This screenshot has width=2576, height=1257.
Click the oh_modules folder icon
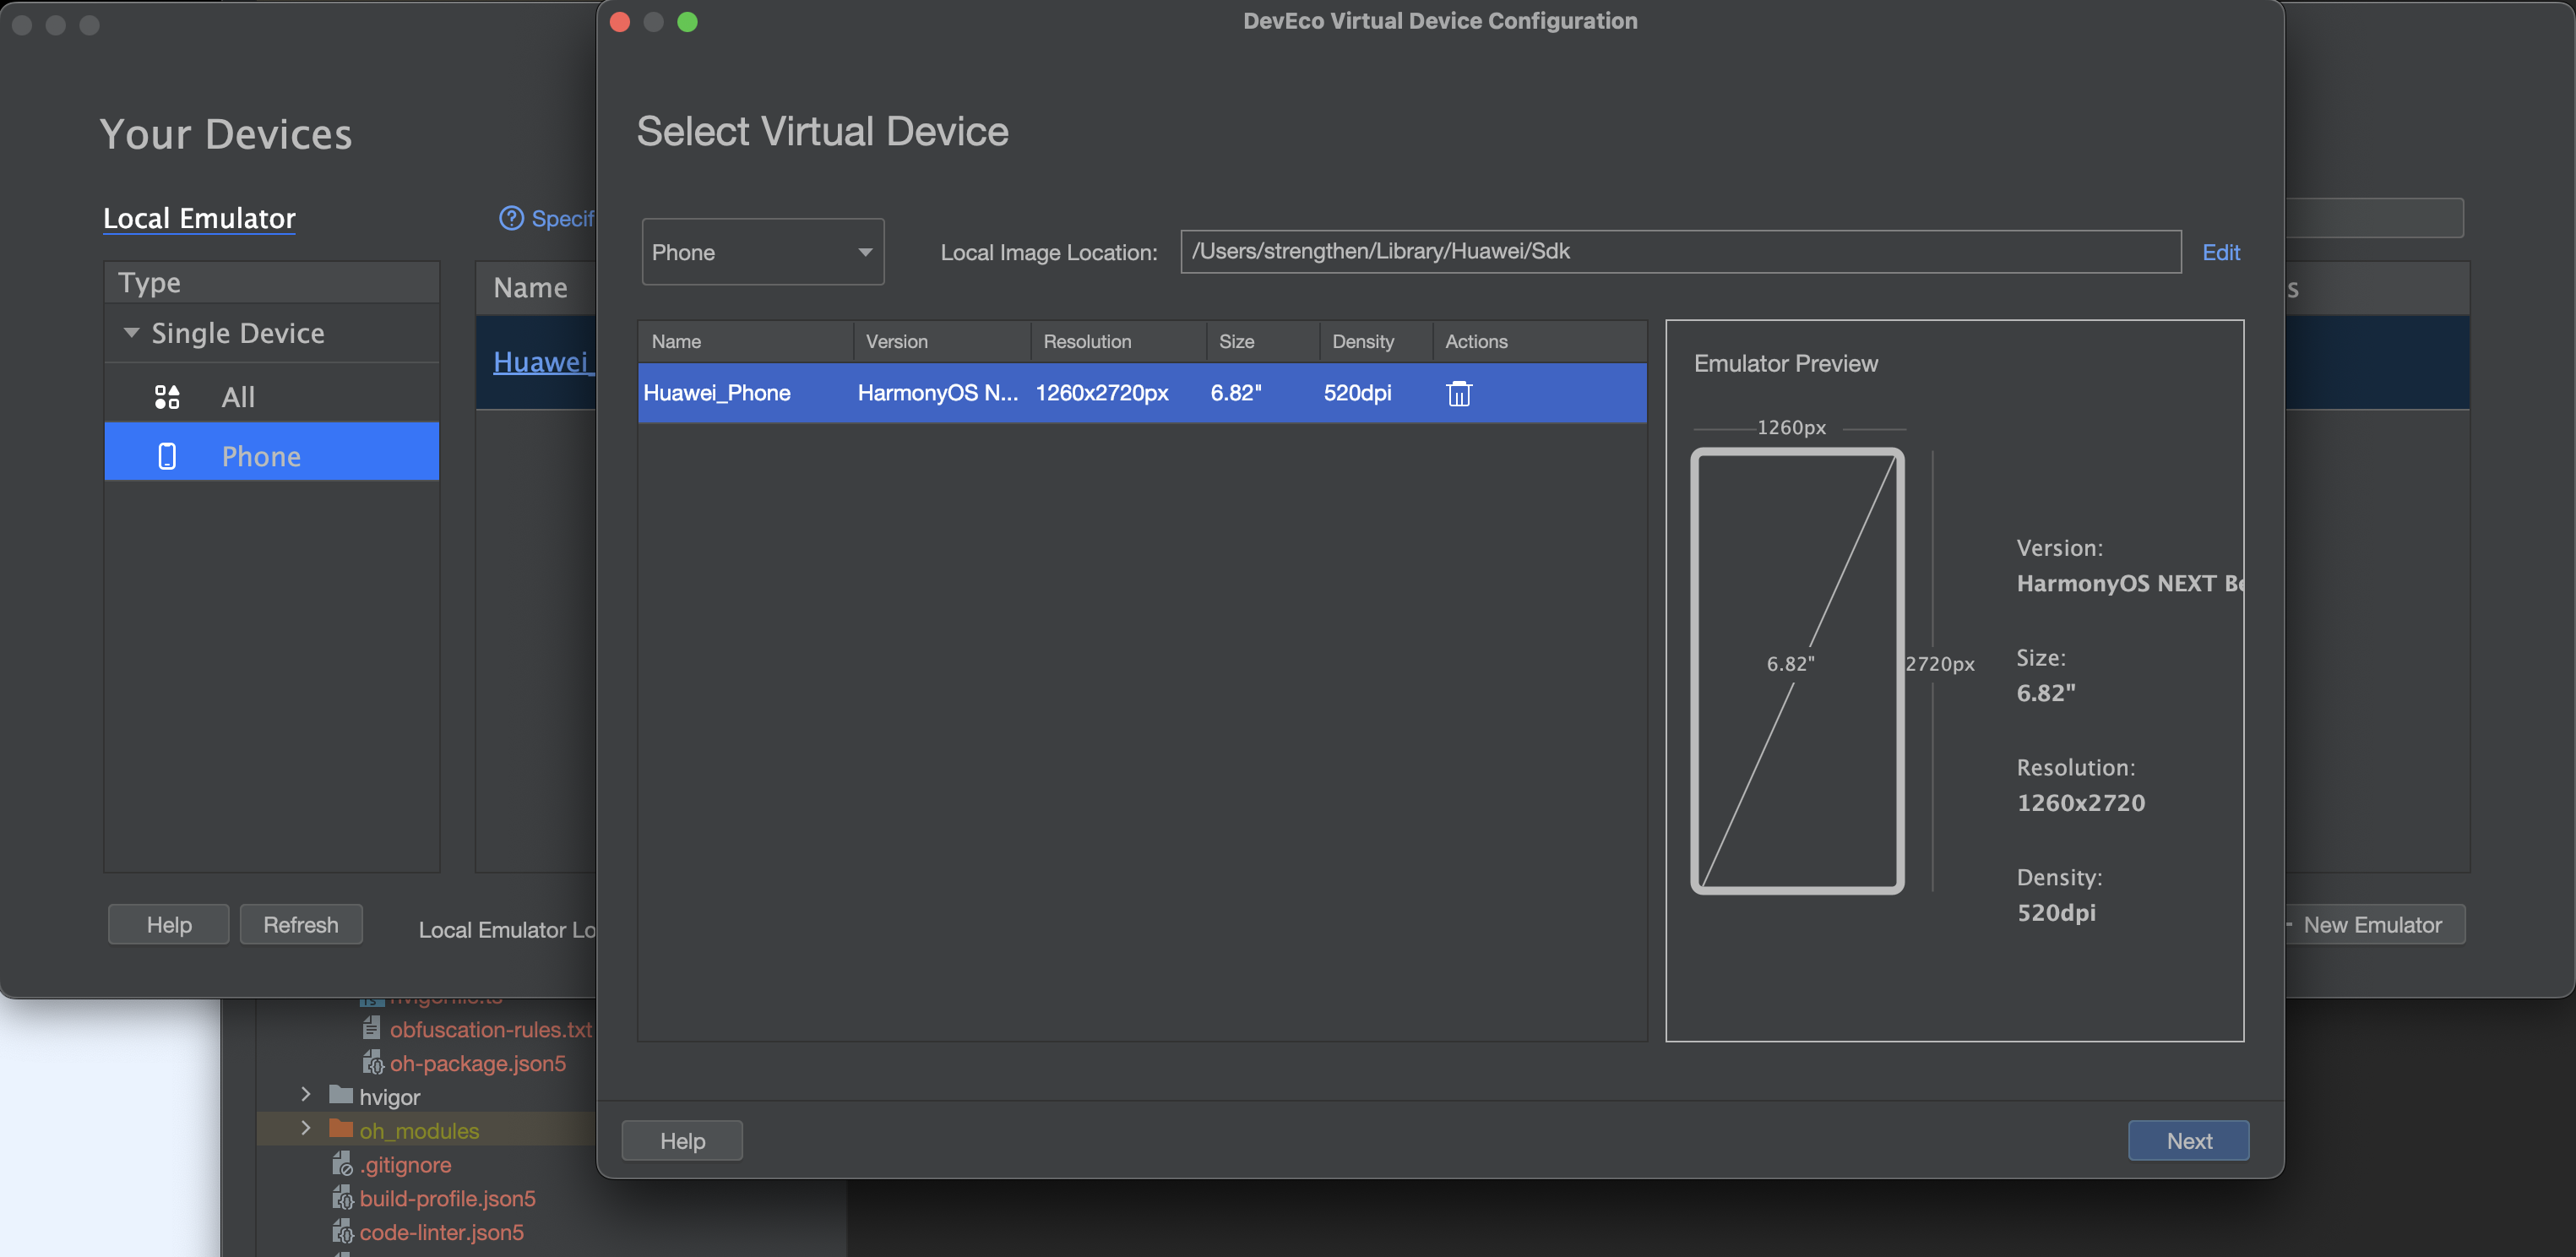pyautogui.click(x=341, y=1129)
